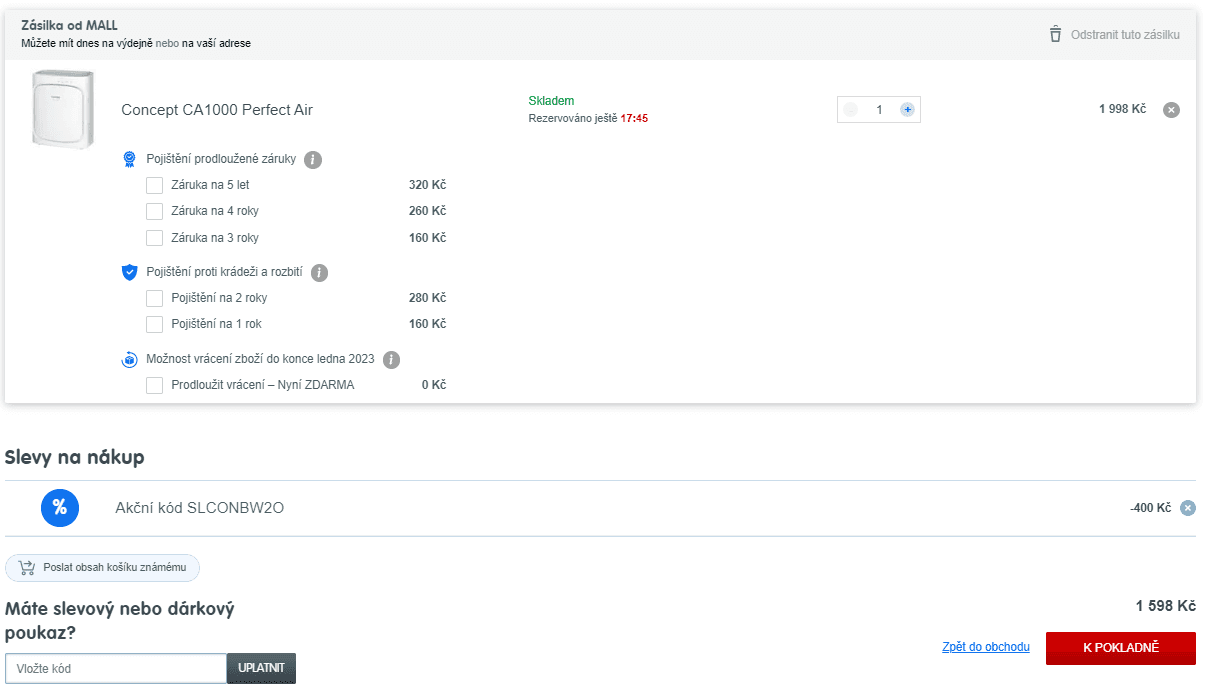Viewport: 1206px width, 693px height.
Task: Click the Zásilka od MALL header
Action: point(69,25)
